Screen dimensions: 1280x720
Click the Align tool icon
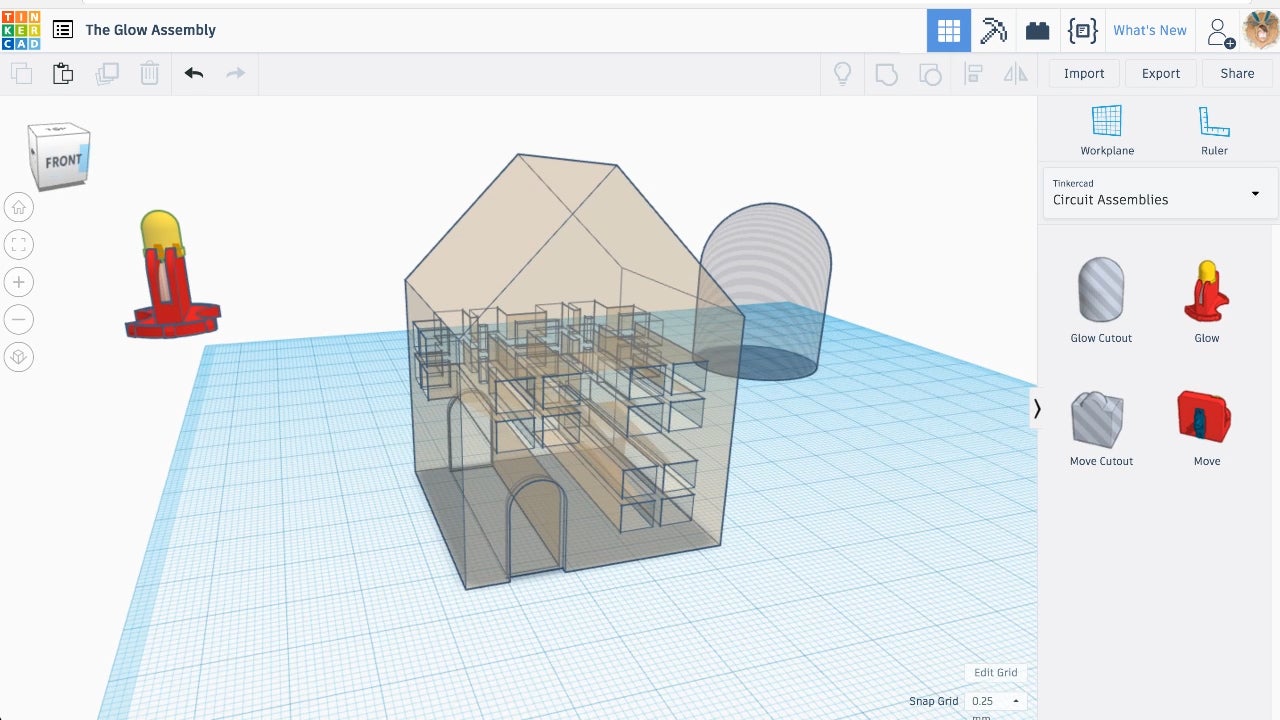[x=973, y=73]
